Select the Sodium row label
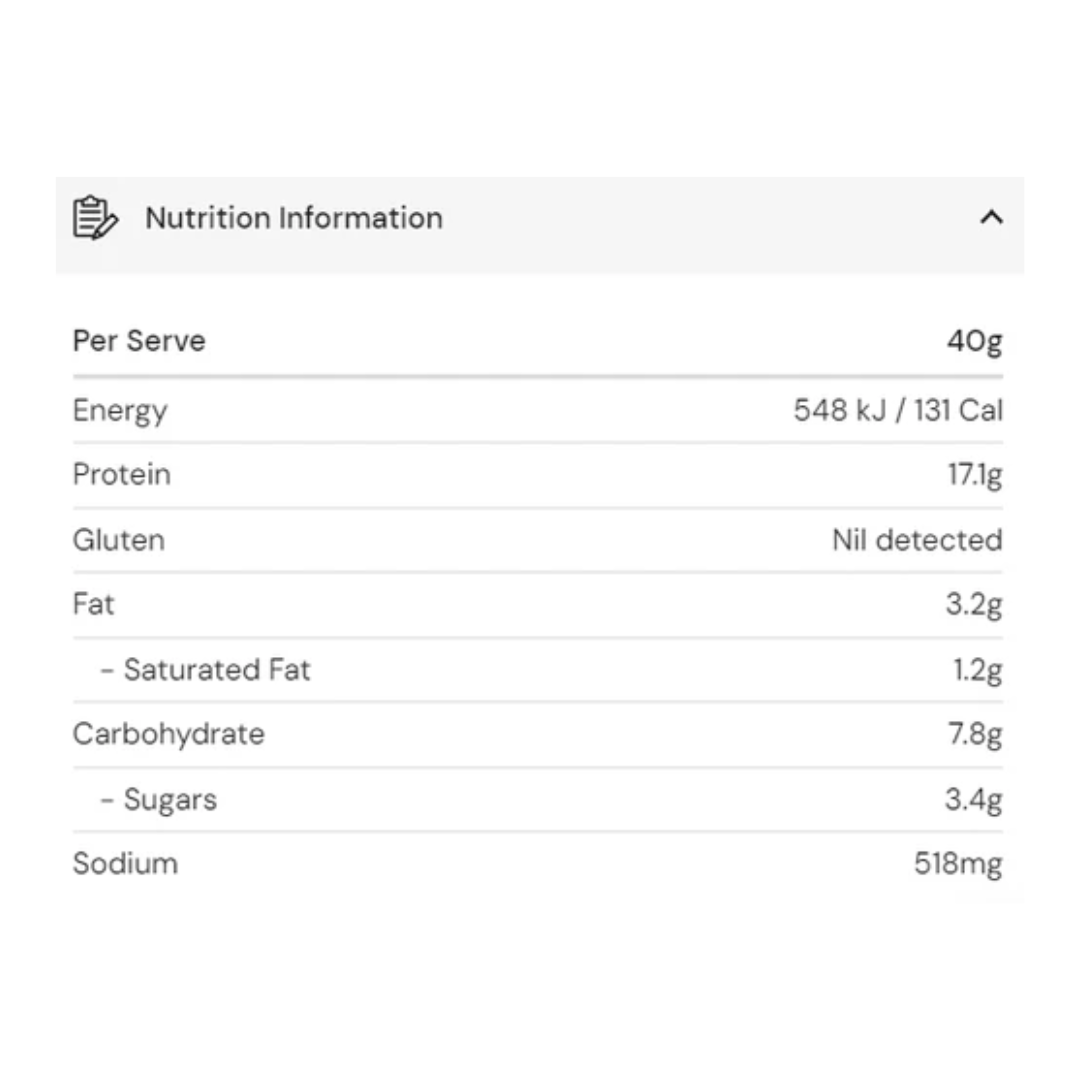Image resolution: width=1080 pixels, height=1080 pixels. [x=125, y=864]
